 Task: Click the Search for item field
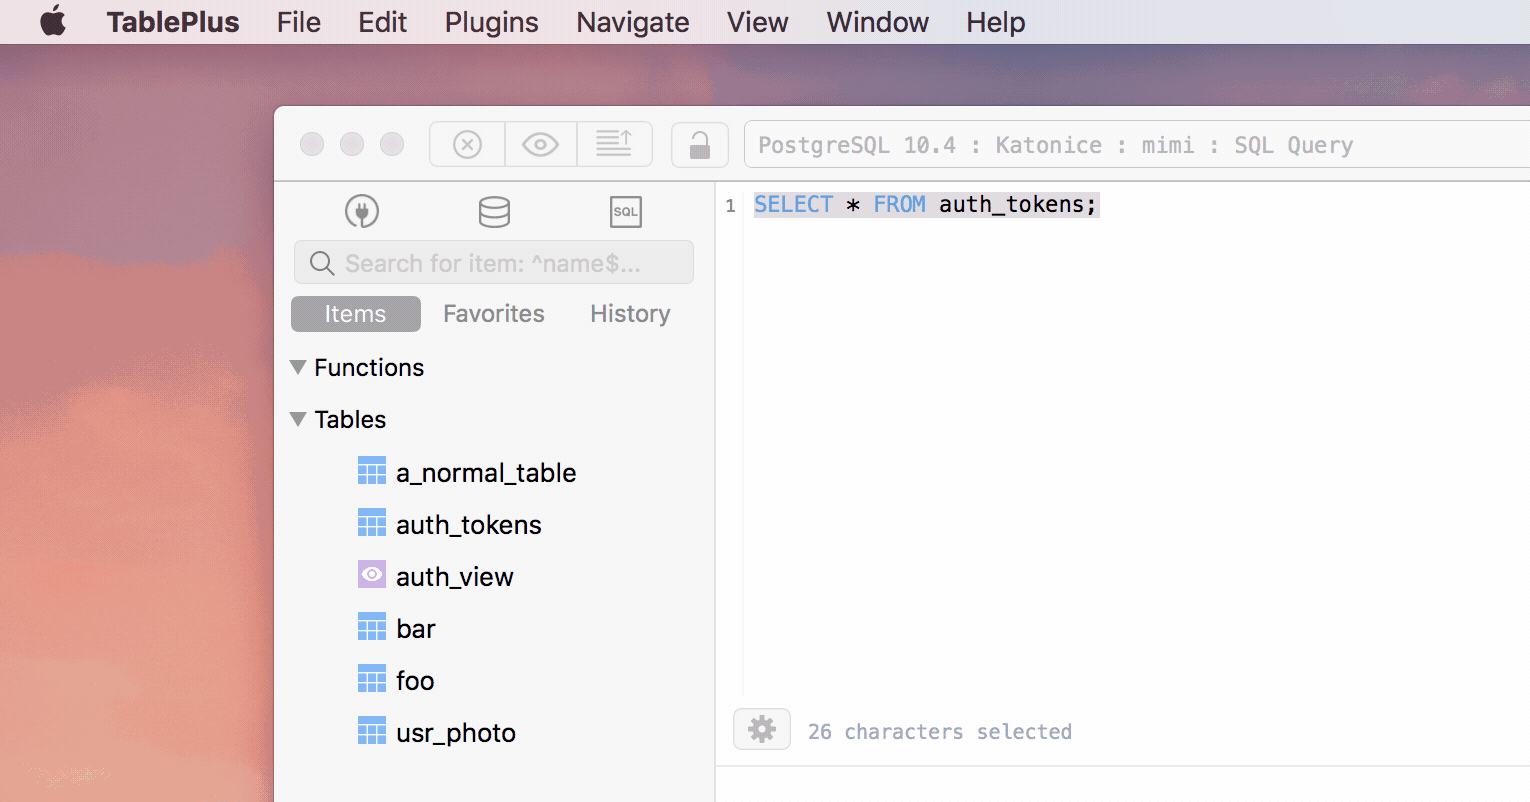coord(494,263)
